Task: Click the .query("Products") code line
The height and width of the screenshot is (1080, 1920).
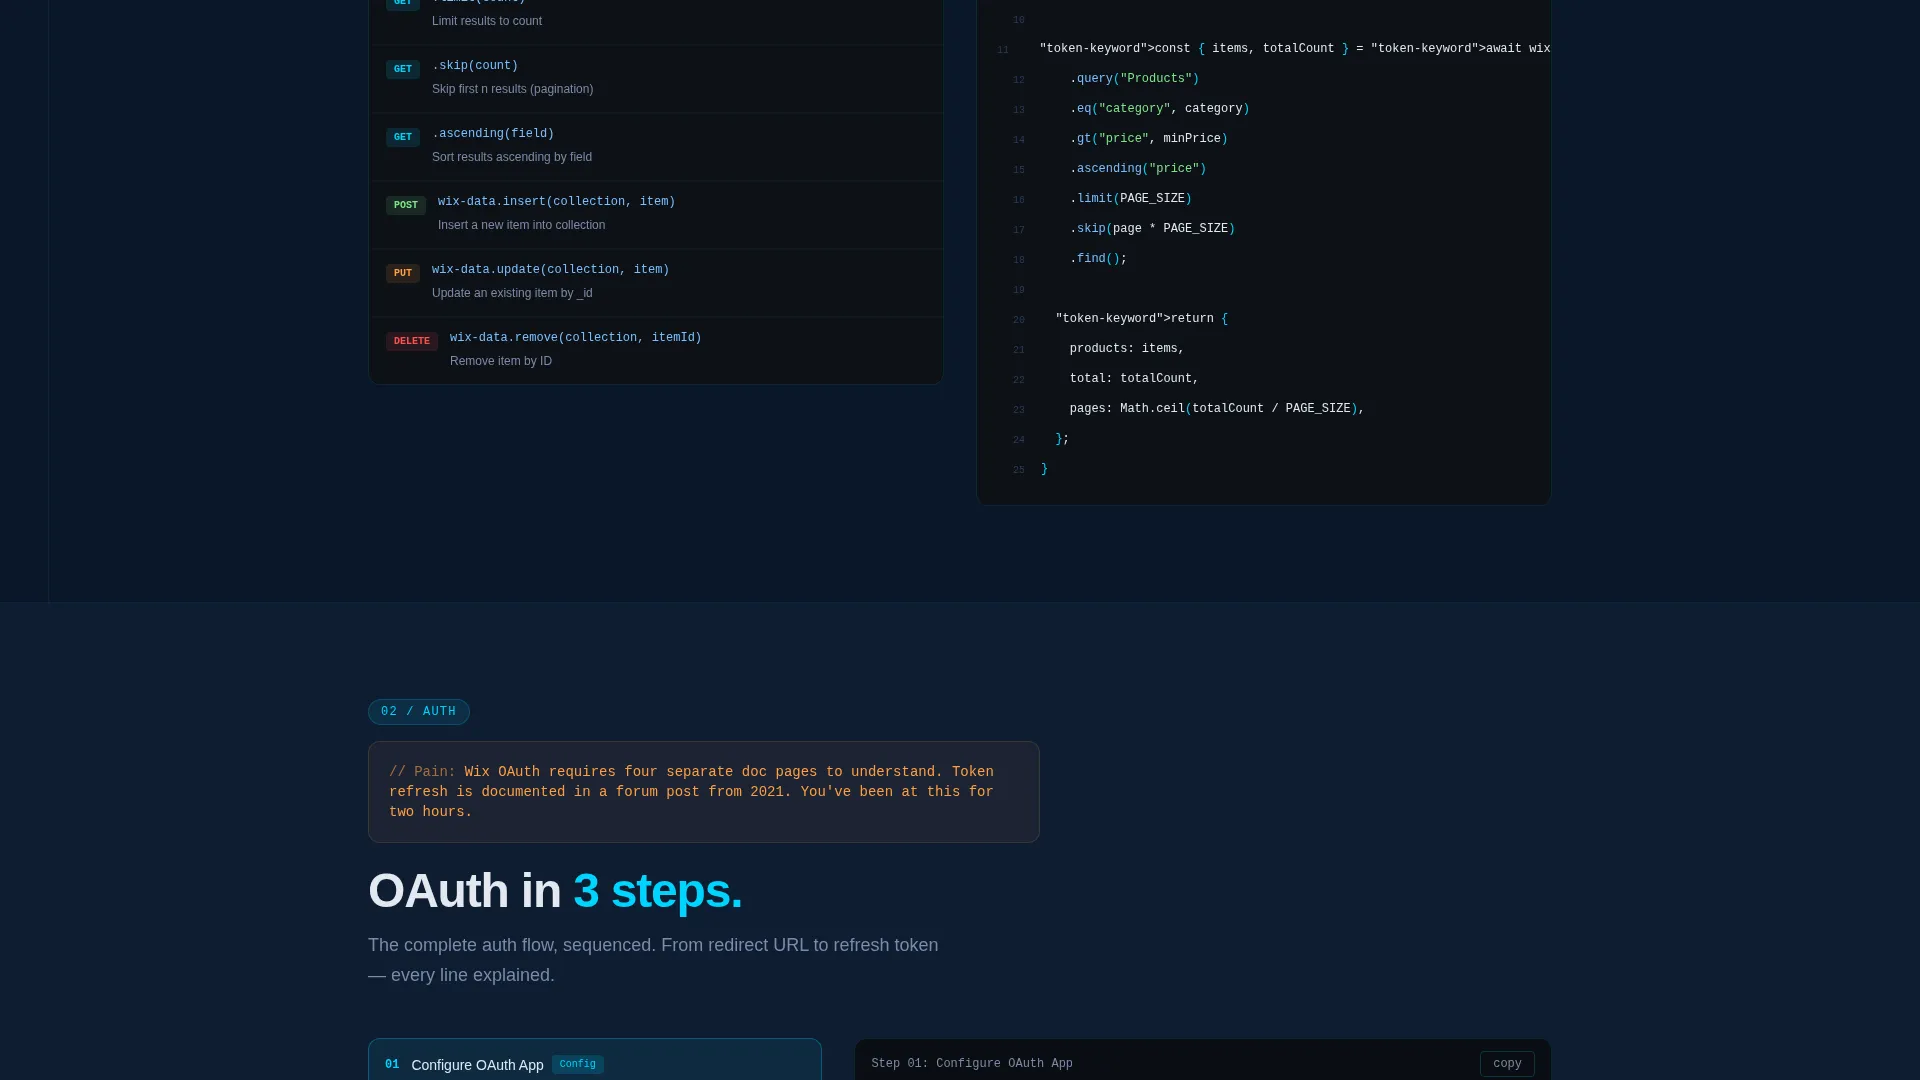Action: [x=1134, y=79]
